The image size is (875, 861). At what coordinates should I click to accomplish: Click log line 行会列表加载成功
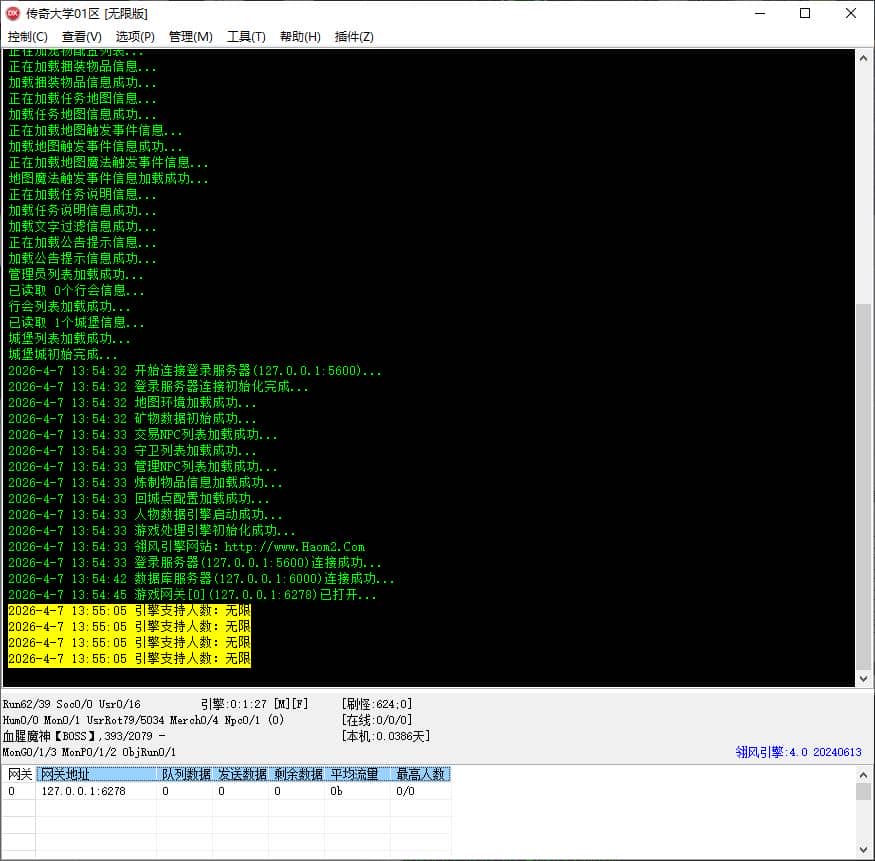click(69, 306)
